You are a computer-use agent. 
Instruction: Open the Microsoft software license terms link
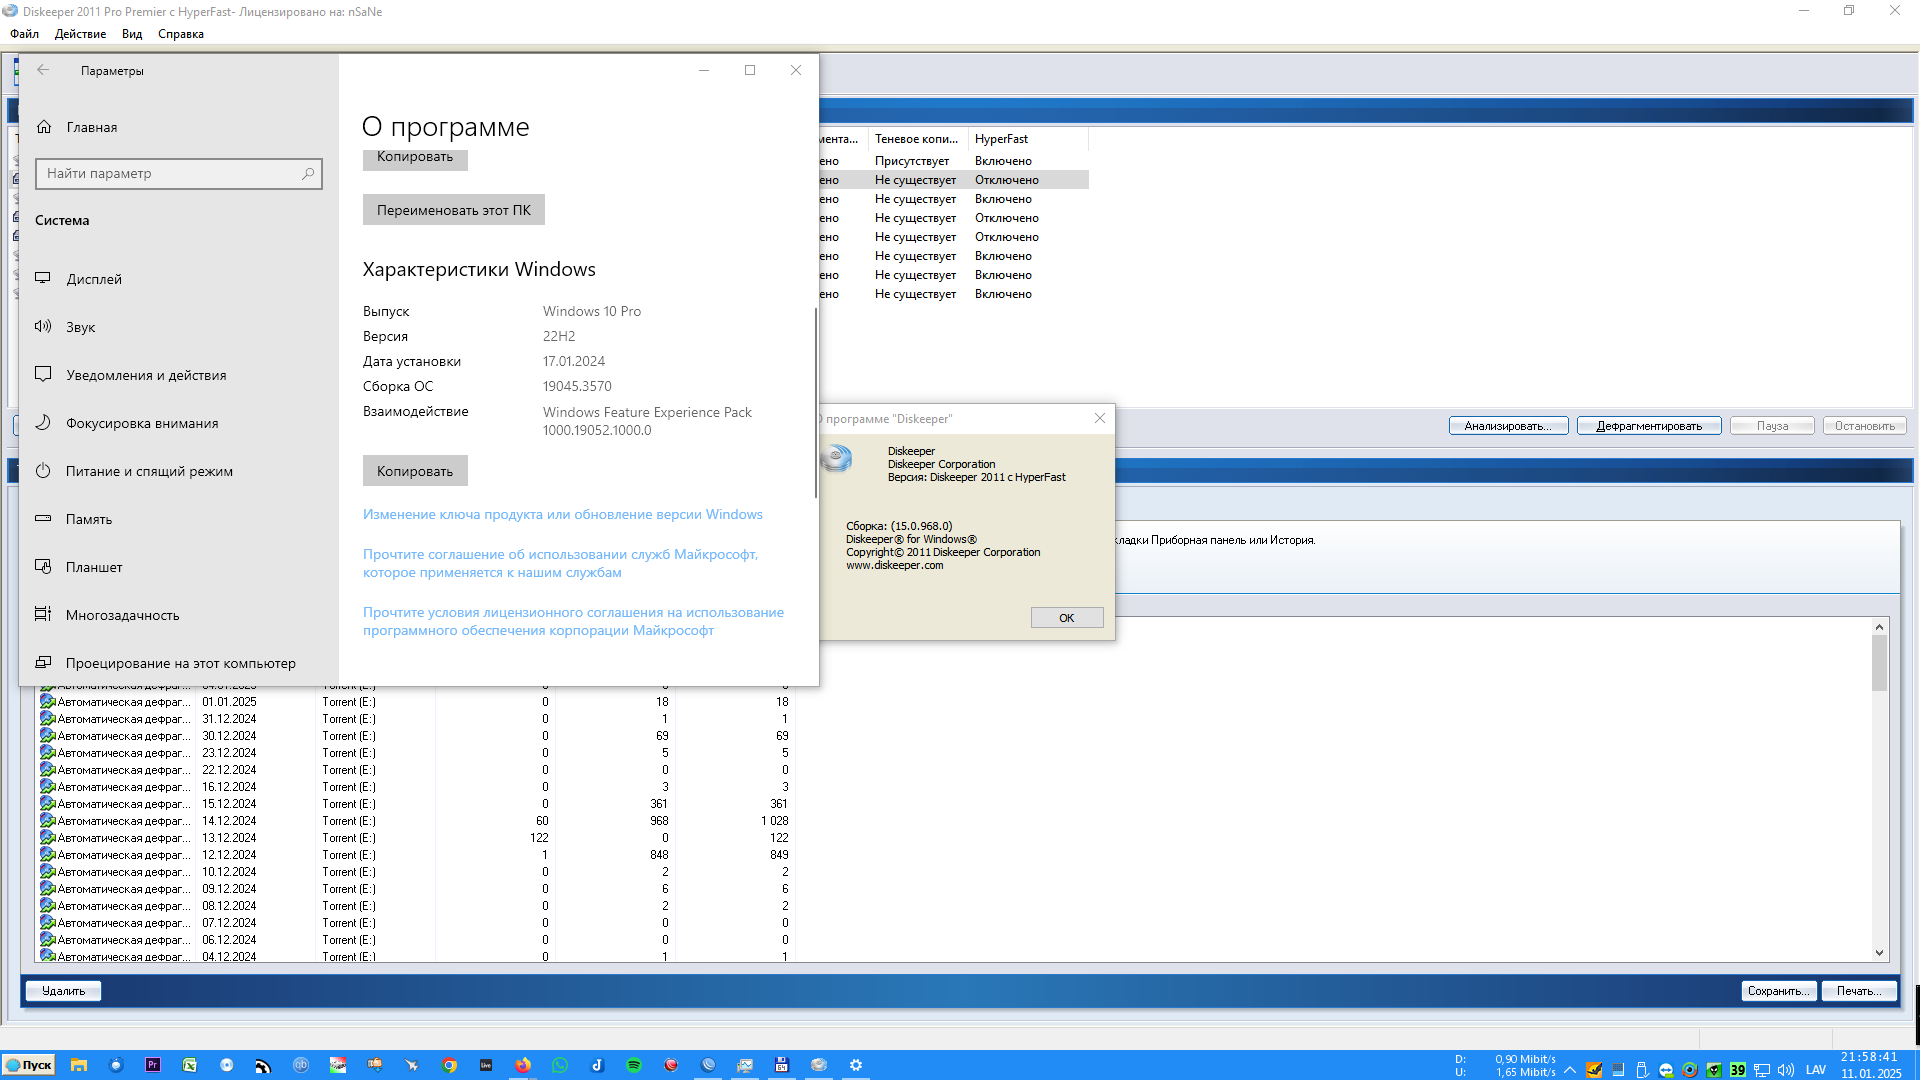pyautogui.click(x=573, y=621)
